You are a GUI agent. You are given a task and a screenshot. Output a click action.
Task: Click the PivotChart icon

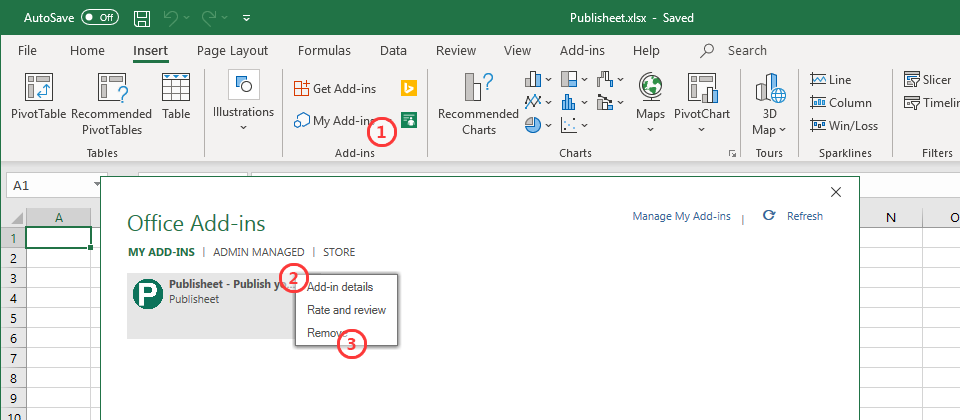point(702,88)
